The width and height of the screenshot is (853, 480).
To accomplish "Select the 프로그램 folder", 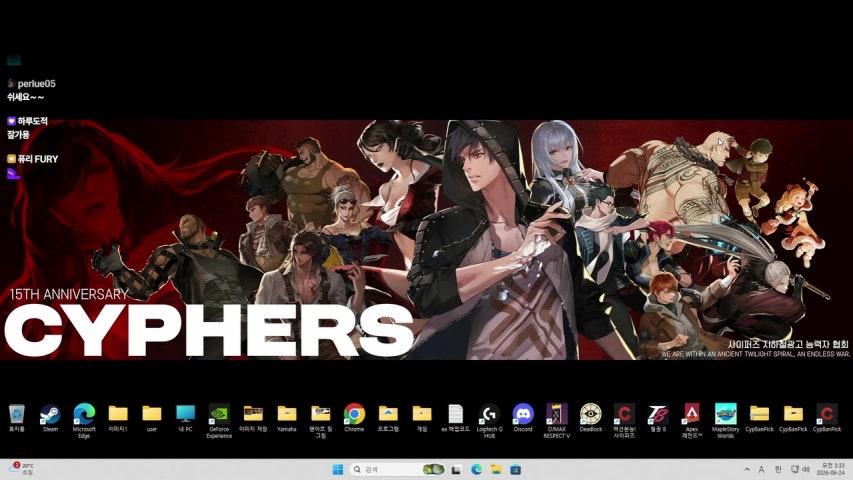I will pyautogui.click(x=388, y=417).
